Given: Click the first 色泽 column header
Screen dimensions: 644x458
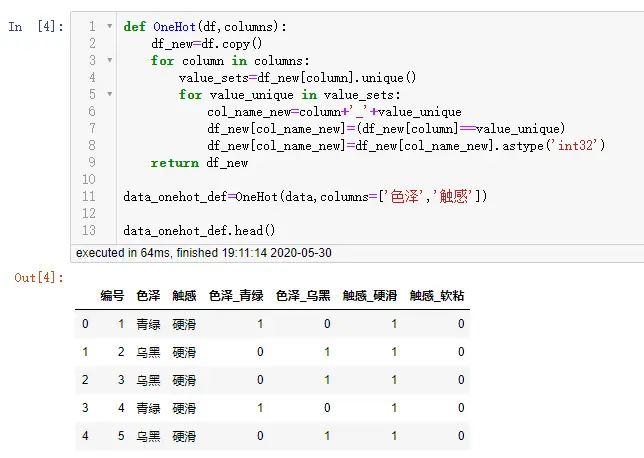Looking at the screenshot, I should click(x=148, y=296).
